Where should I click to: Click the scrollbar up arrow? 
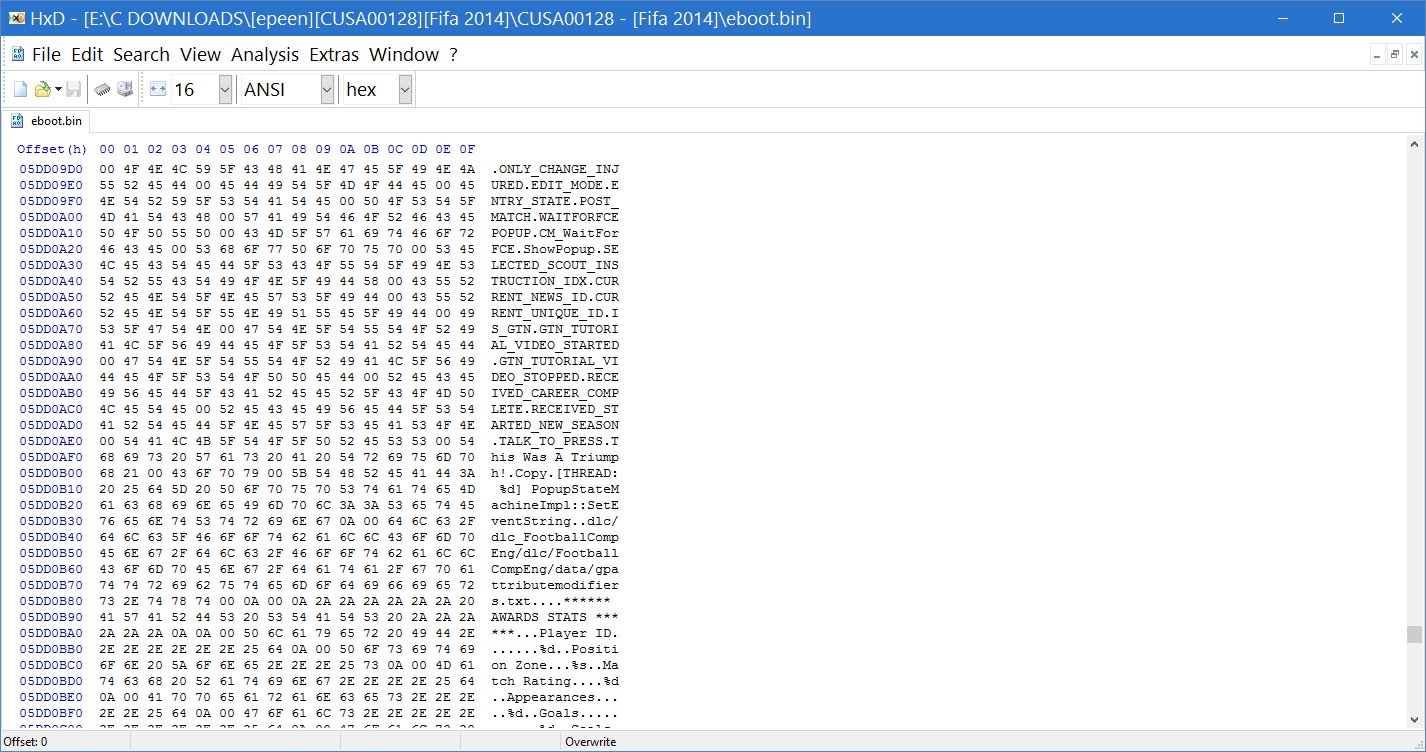tap(1413, 145)
